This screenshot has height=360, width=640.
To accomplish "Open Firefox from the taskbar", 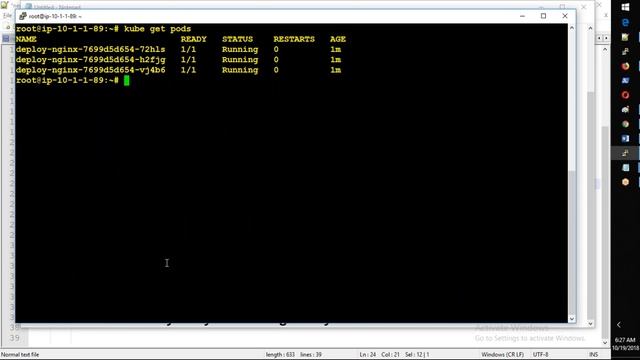I will click(625, 66).
